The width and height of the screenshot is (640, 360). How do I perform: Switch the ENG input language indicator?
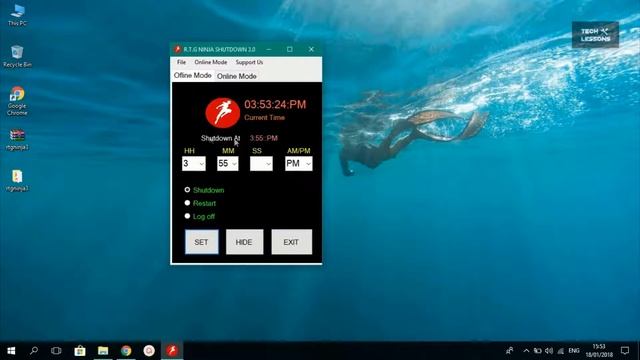[x=574, y=351]
